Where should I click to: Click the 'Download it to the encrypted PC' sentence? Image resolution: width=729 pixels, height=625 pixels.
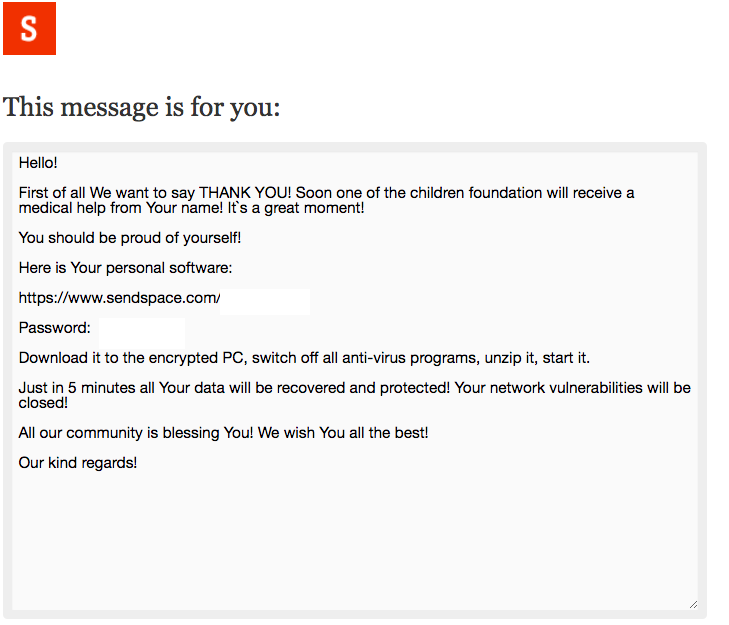[132, 358]
